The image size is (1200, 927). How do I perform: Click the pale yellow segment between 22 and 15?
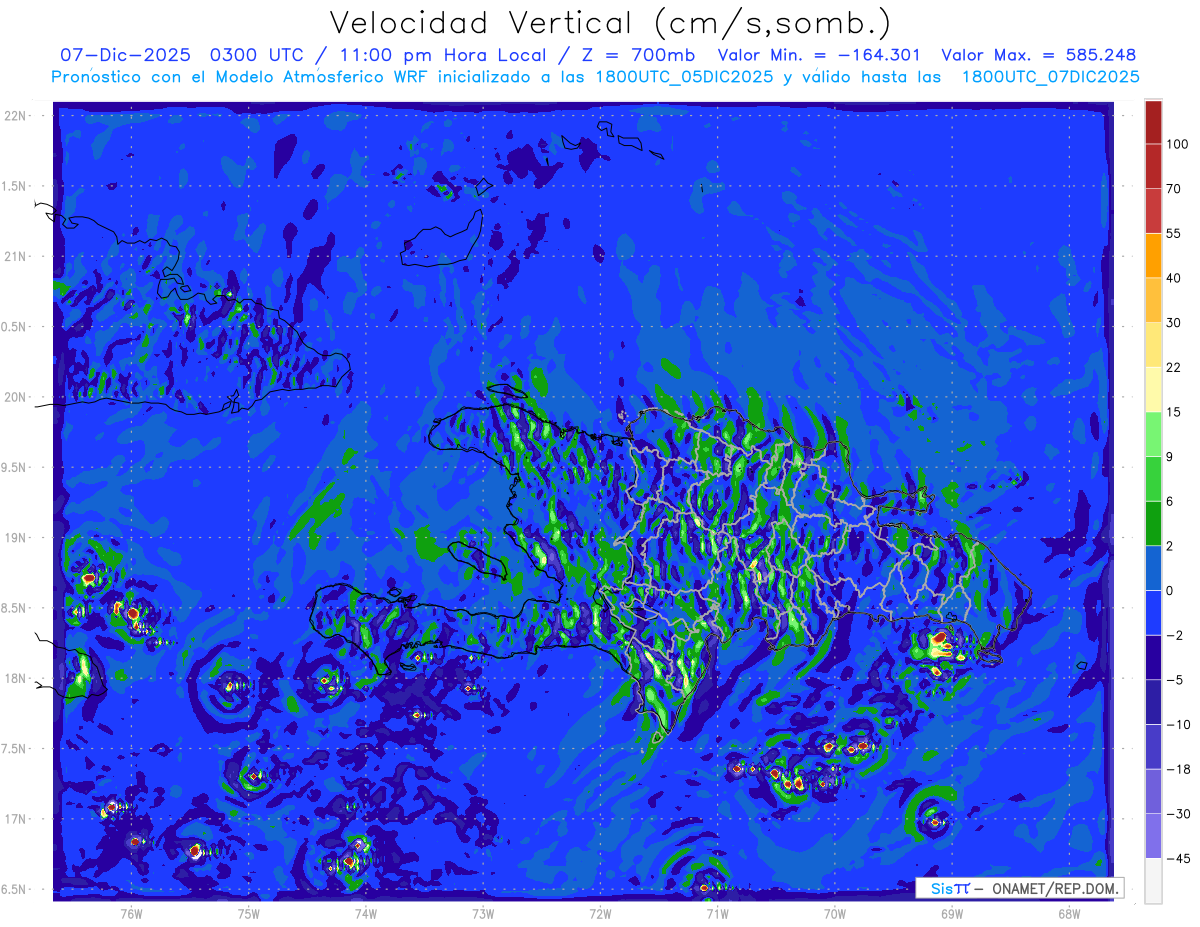point(1153,390)
